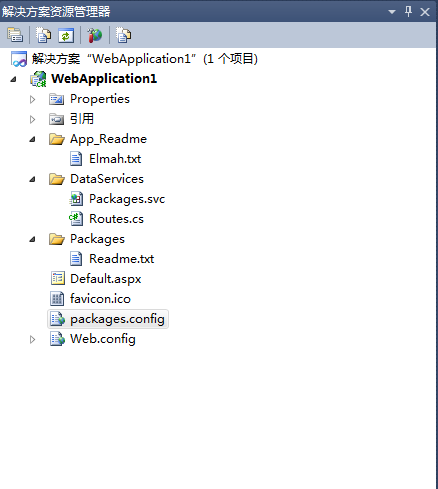Select the Elmah.txt file name
This screenshot has height=489, width=438.
click(115, 159)
